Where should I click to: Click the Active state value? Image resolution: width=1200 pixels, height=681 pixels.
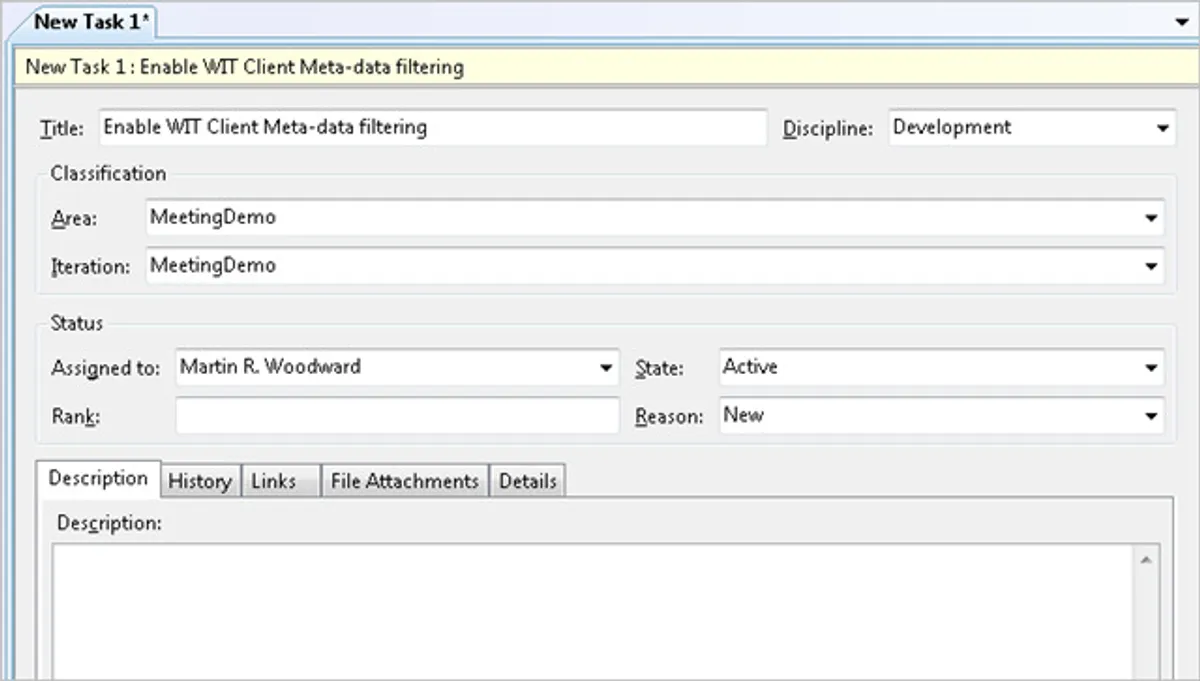[750, 367]
